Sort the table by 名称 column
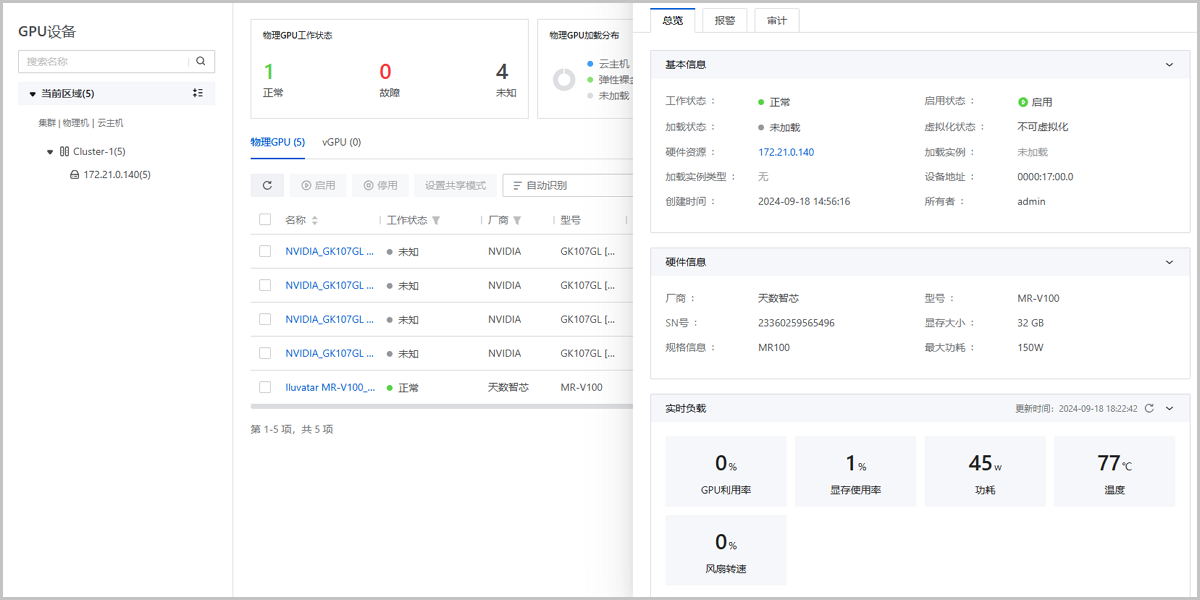Viewport: 1200px width, 600px height. tap(315, 220)
